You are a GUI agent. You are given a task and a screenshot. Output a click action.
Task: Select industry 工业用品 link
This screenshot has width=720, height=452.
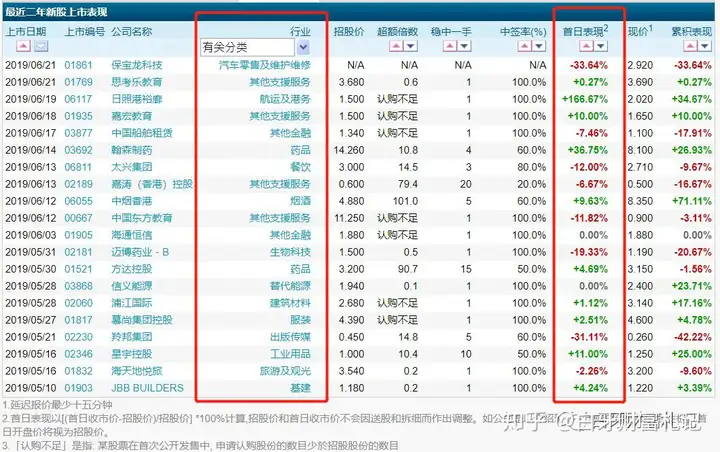coord(290,354)
